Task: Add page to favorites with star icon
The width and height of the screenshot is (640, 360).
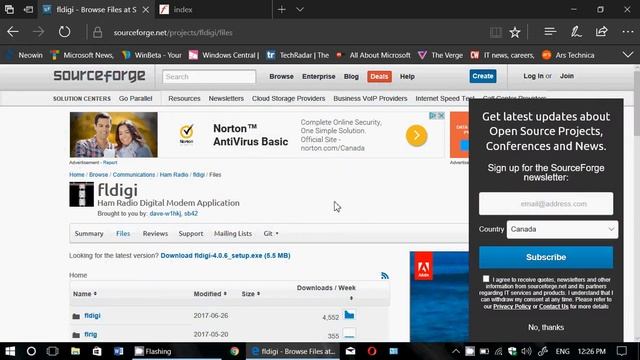Action: [515, 32]
